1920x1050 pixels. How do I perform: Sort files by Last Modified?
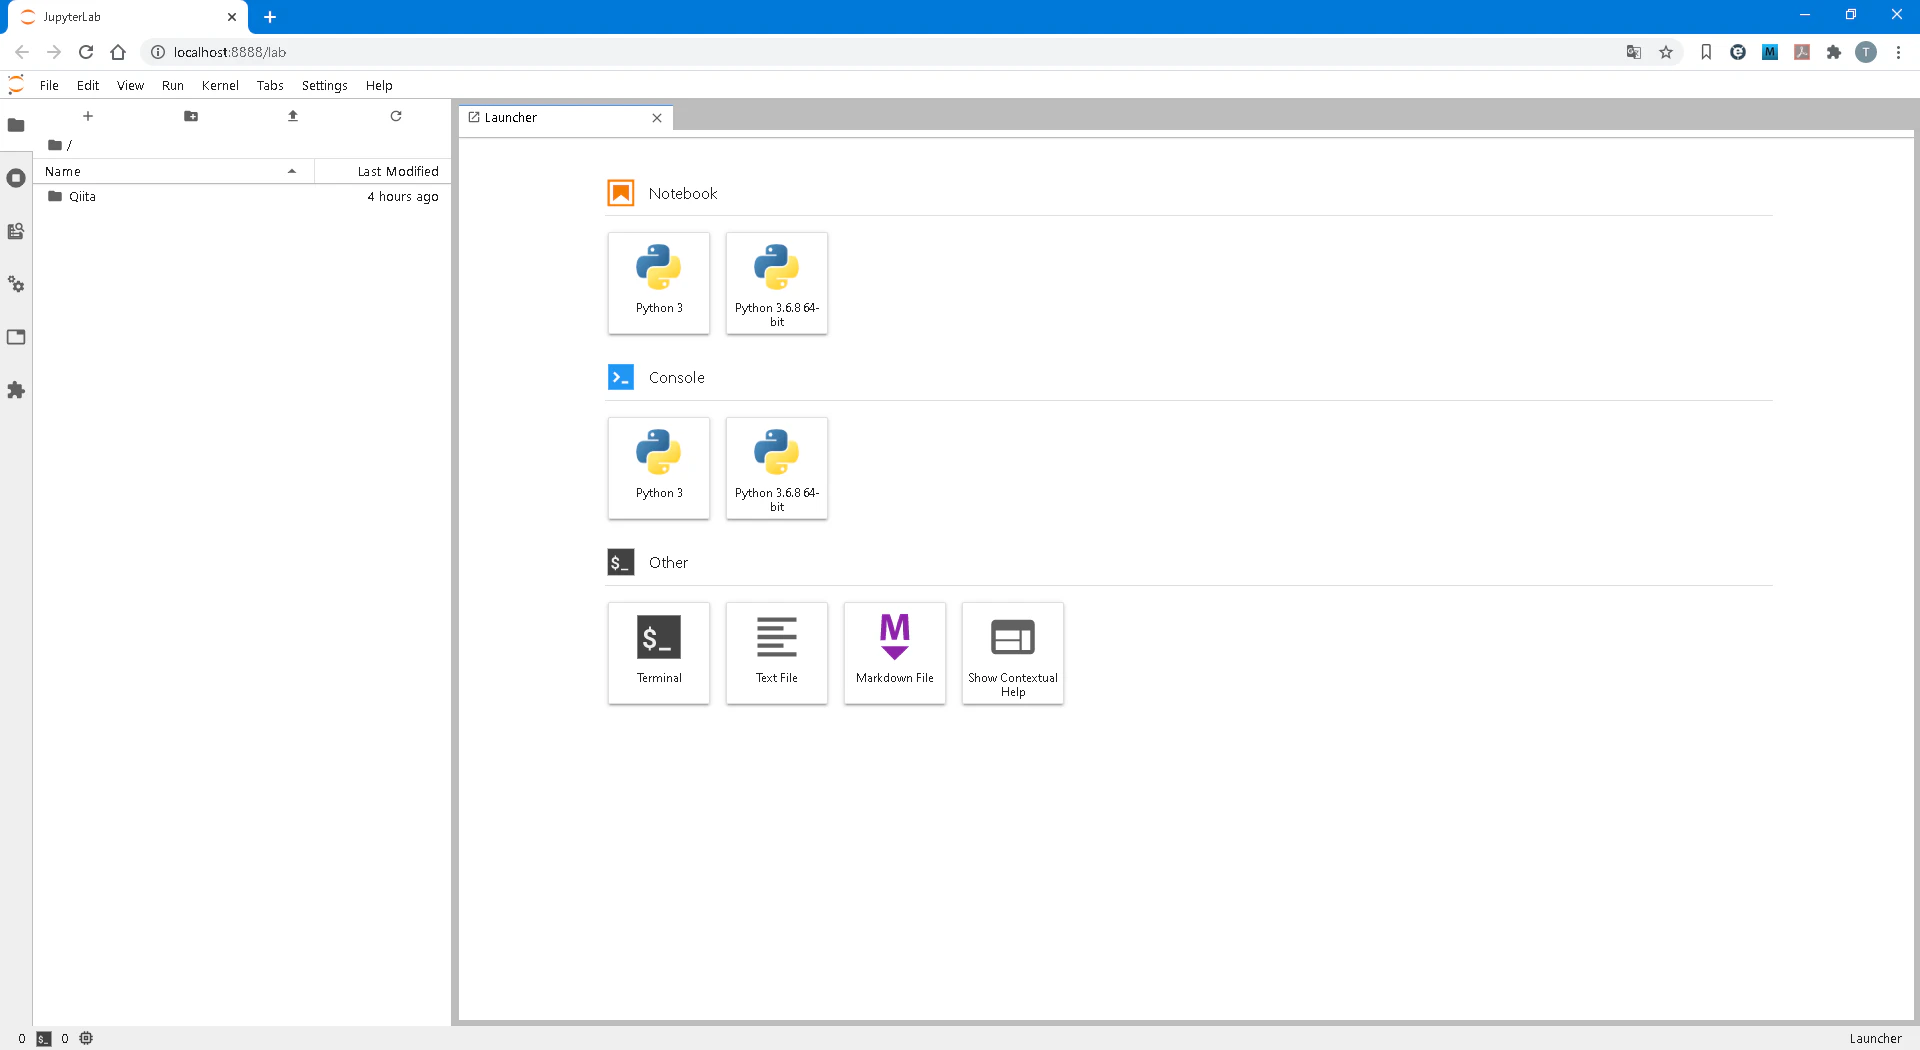click(x=383, y=171)
